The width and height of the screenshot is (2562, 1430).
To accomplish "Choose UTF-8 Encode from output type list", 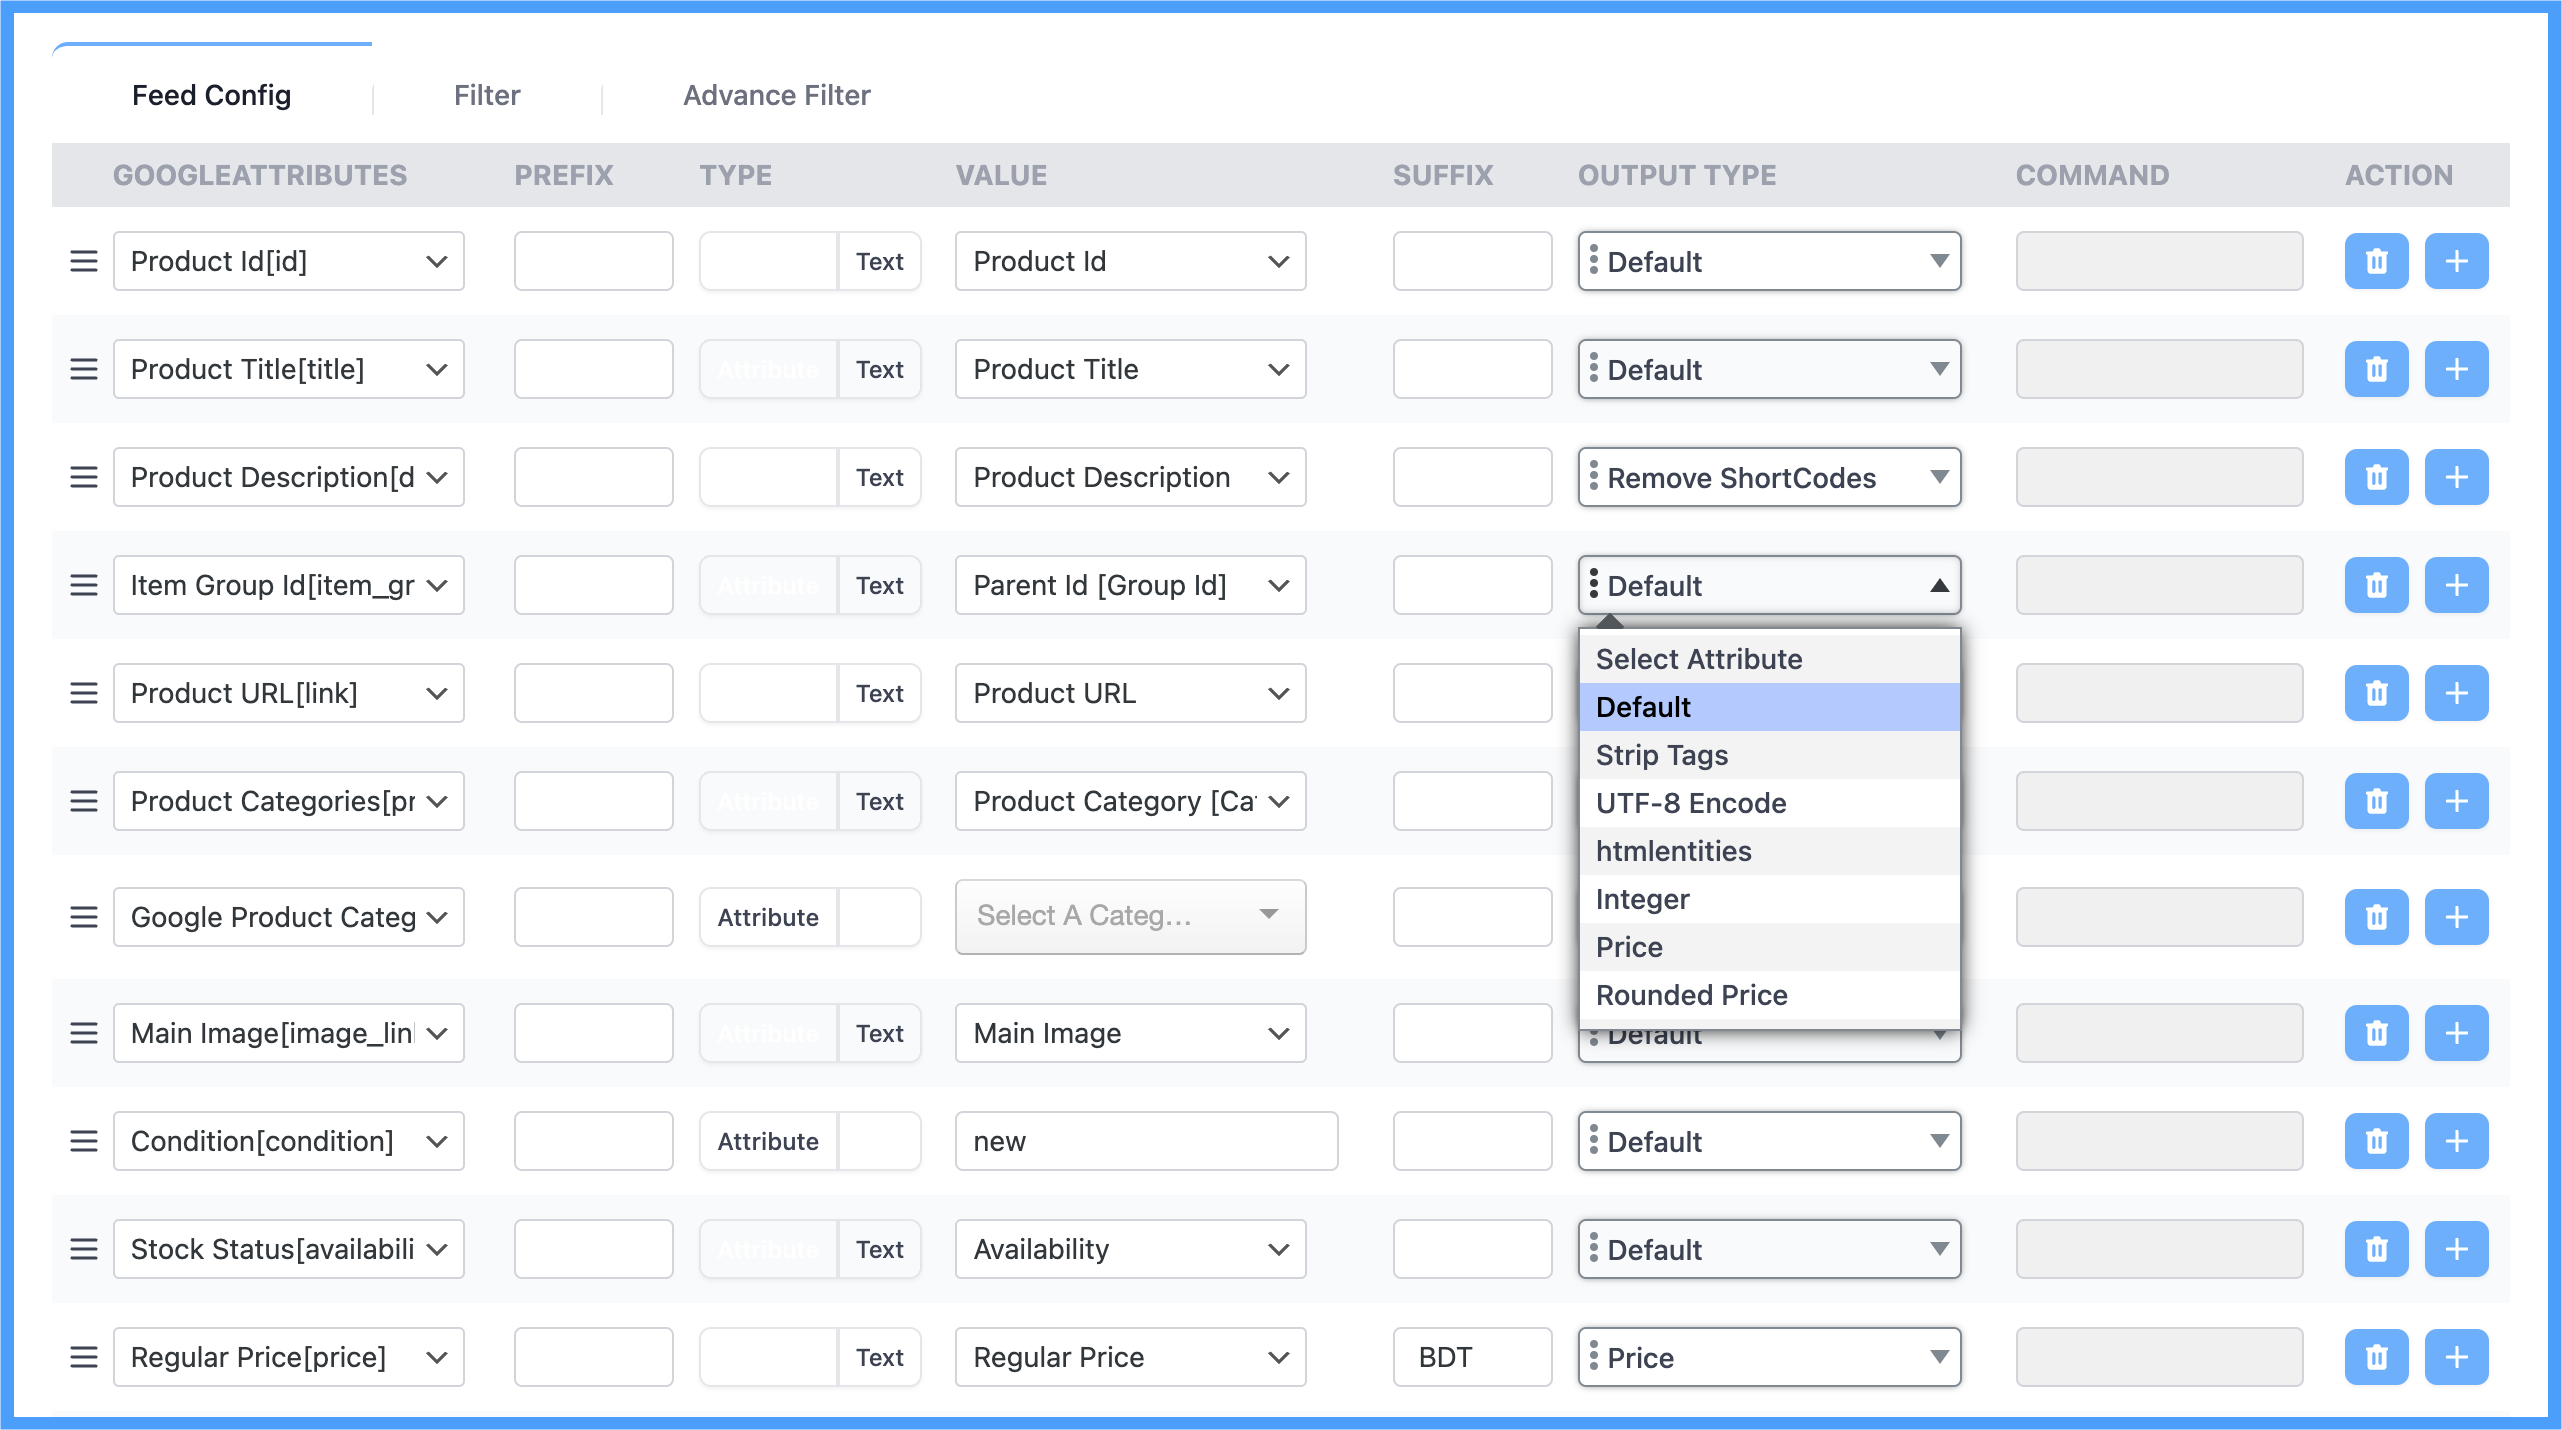I will tap(1769, 803).
